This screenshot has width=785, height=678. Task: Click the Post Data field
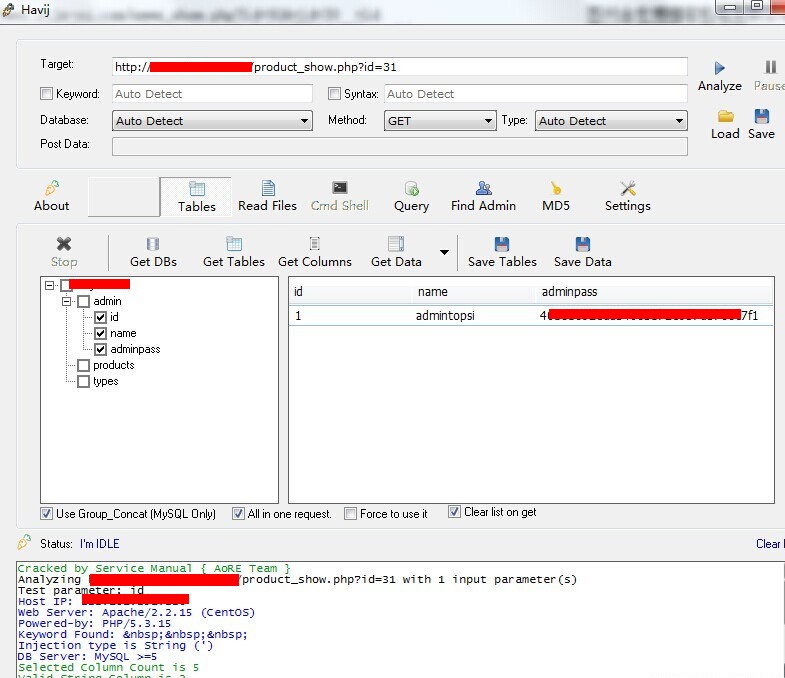tap(400, 146)
